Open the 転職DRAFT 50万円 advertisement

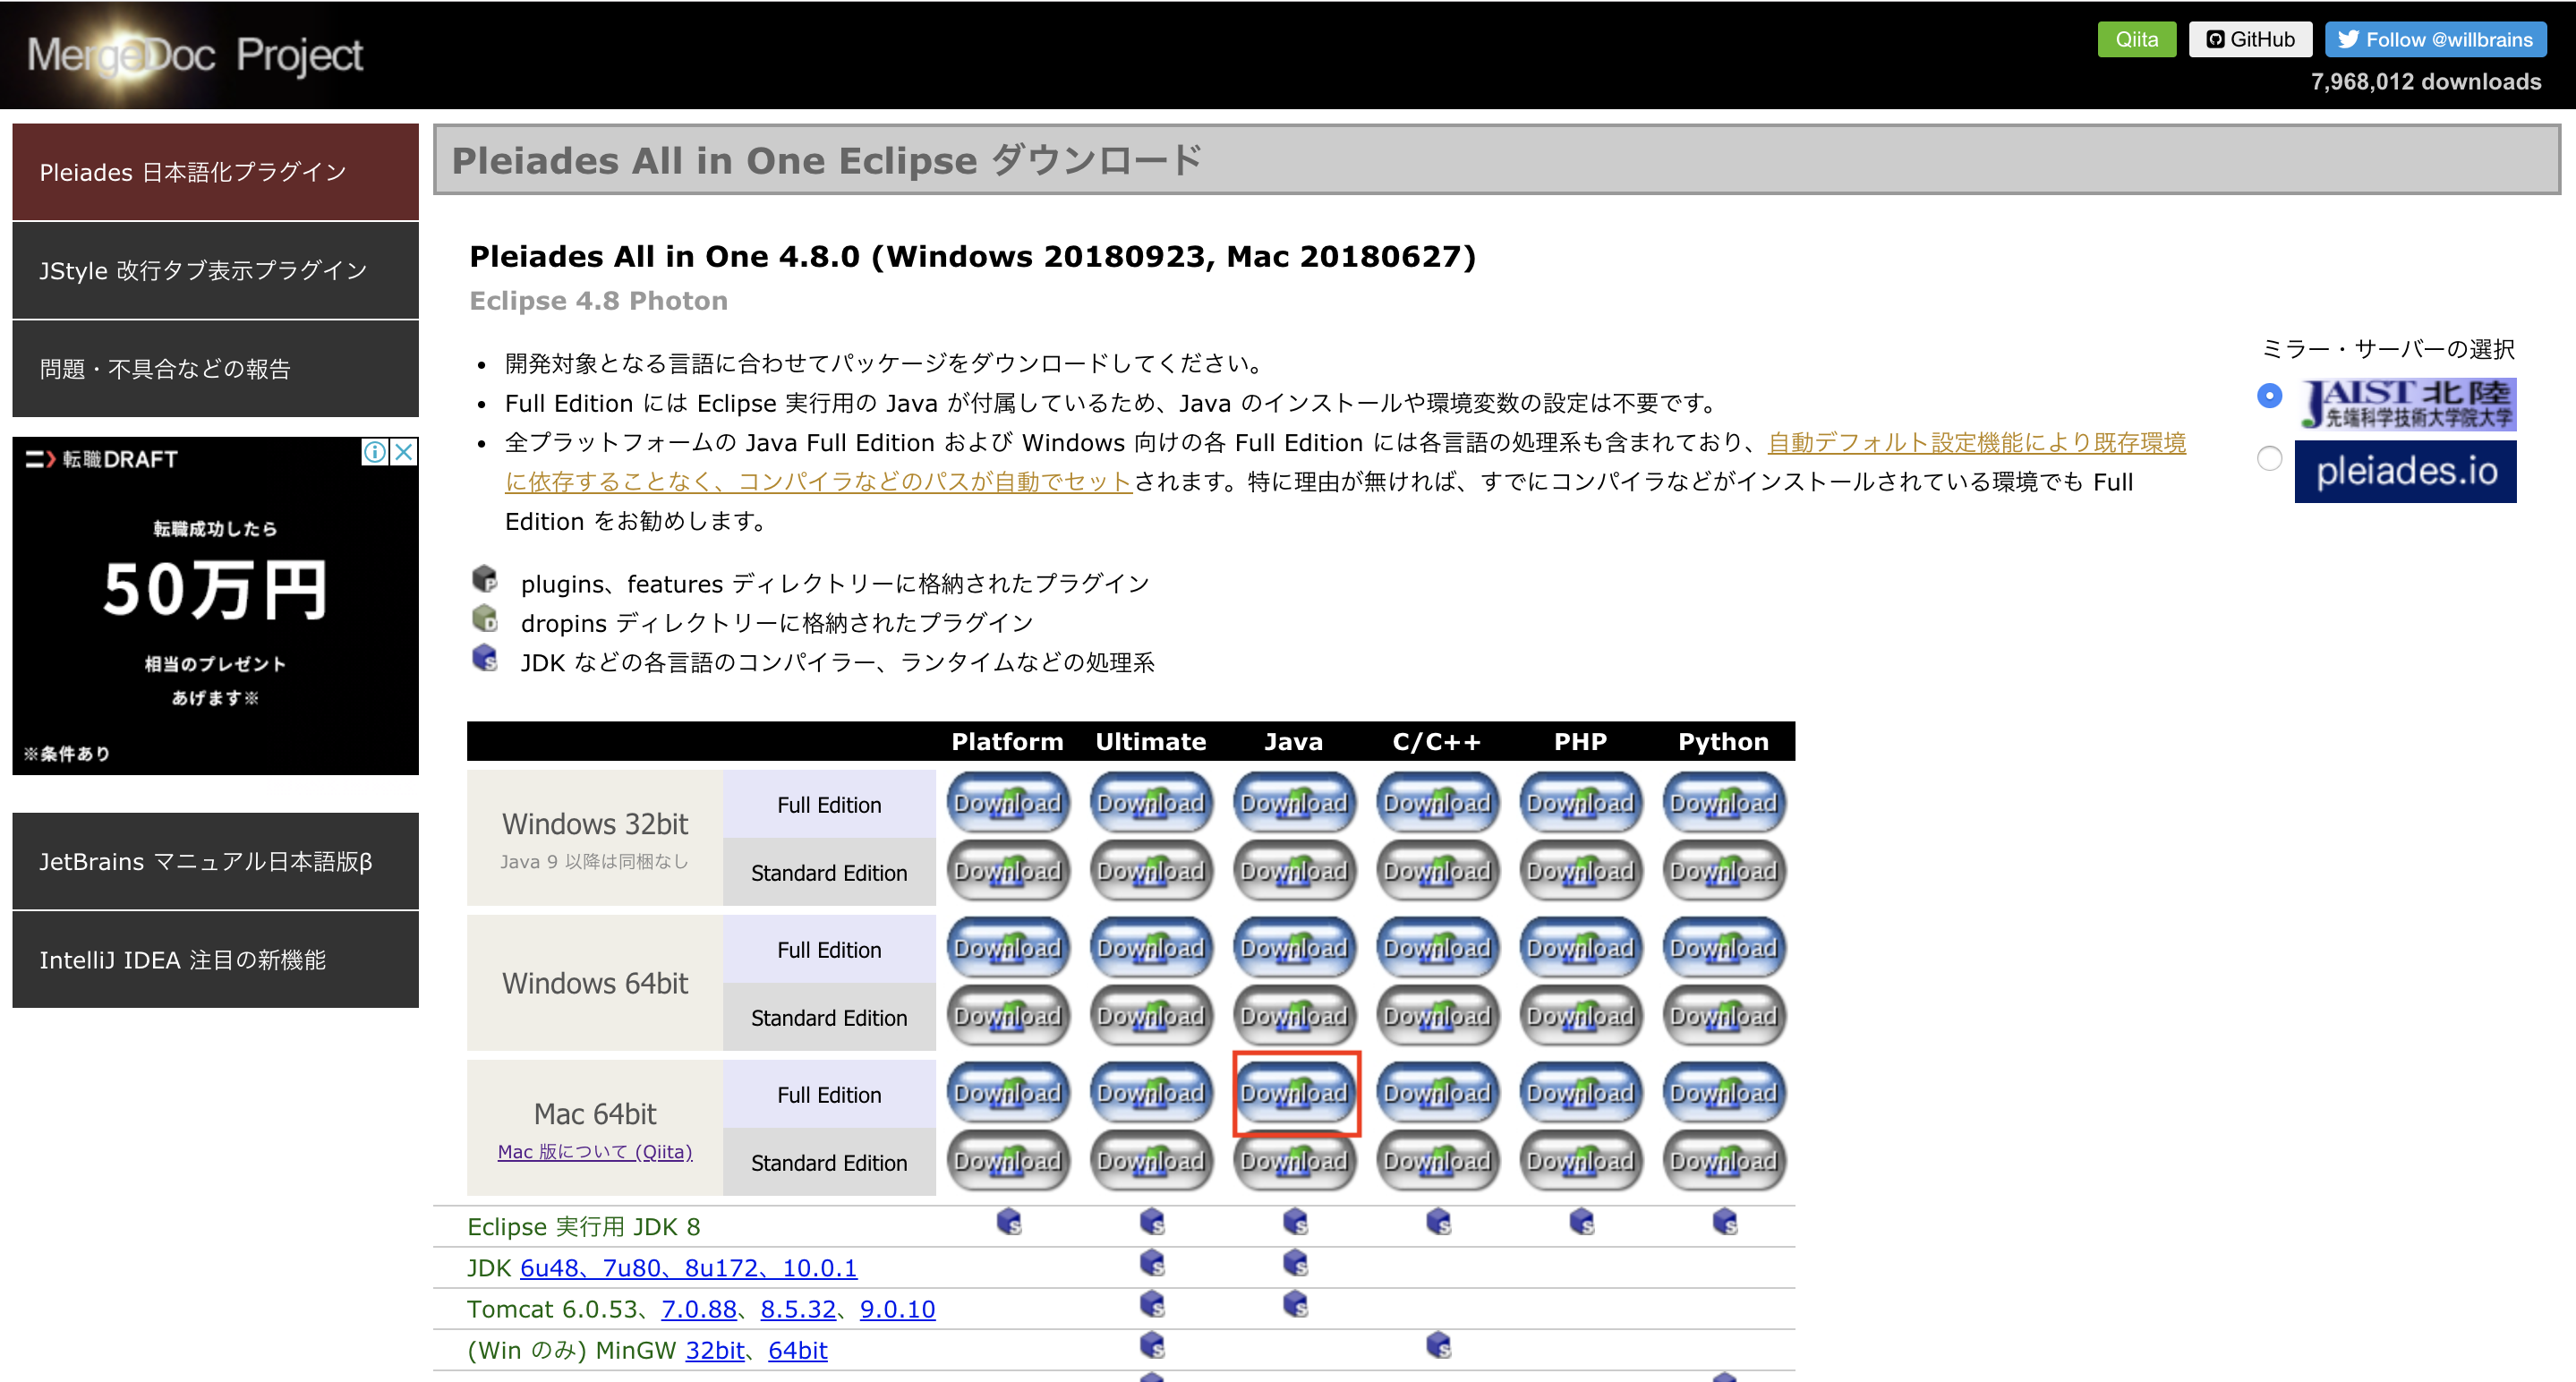click(215, 606)
